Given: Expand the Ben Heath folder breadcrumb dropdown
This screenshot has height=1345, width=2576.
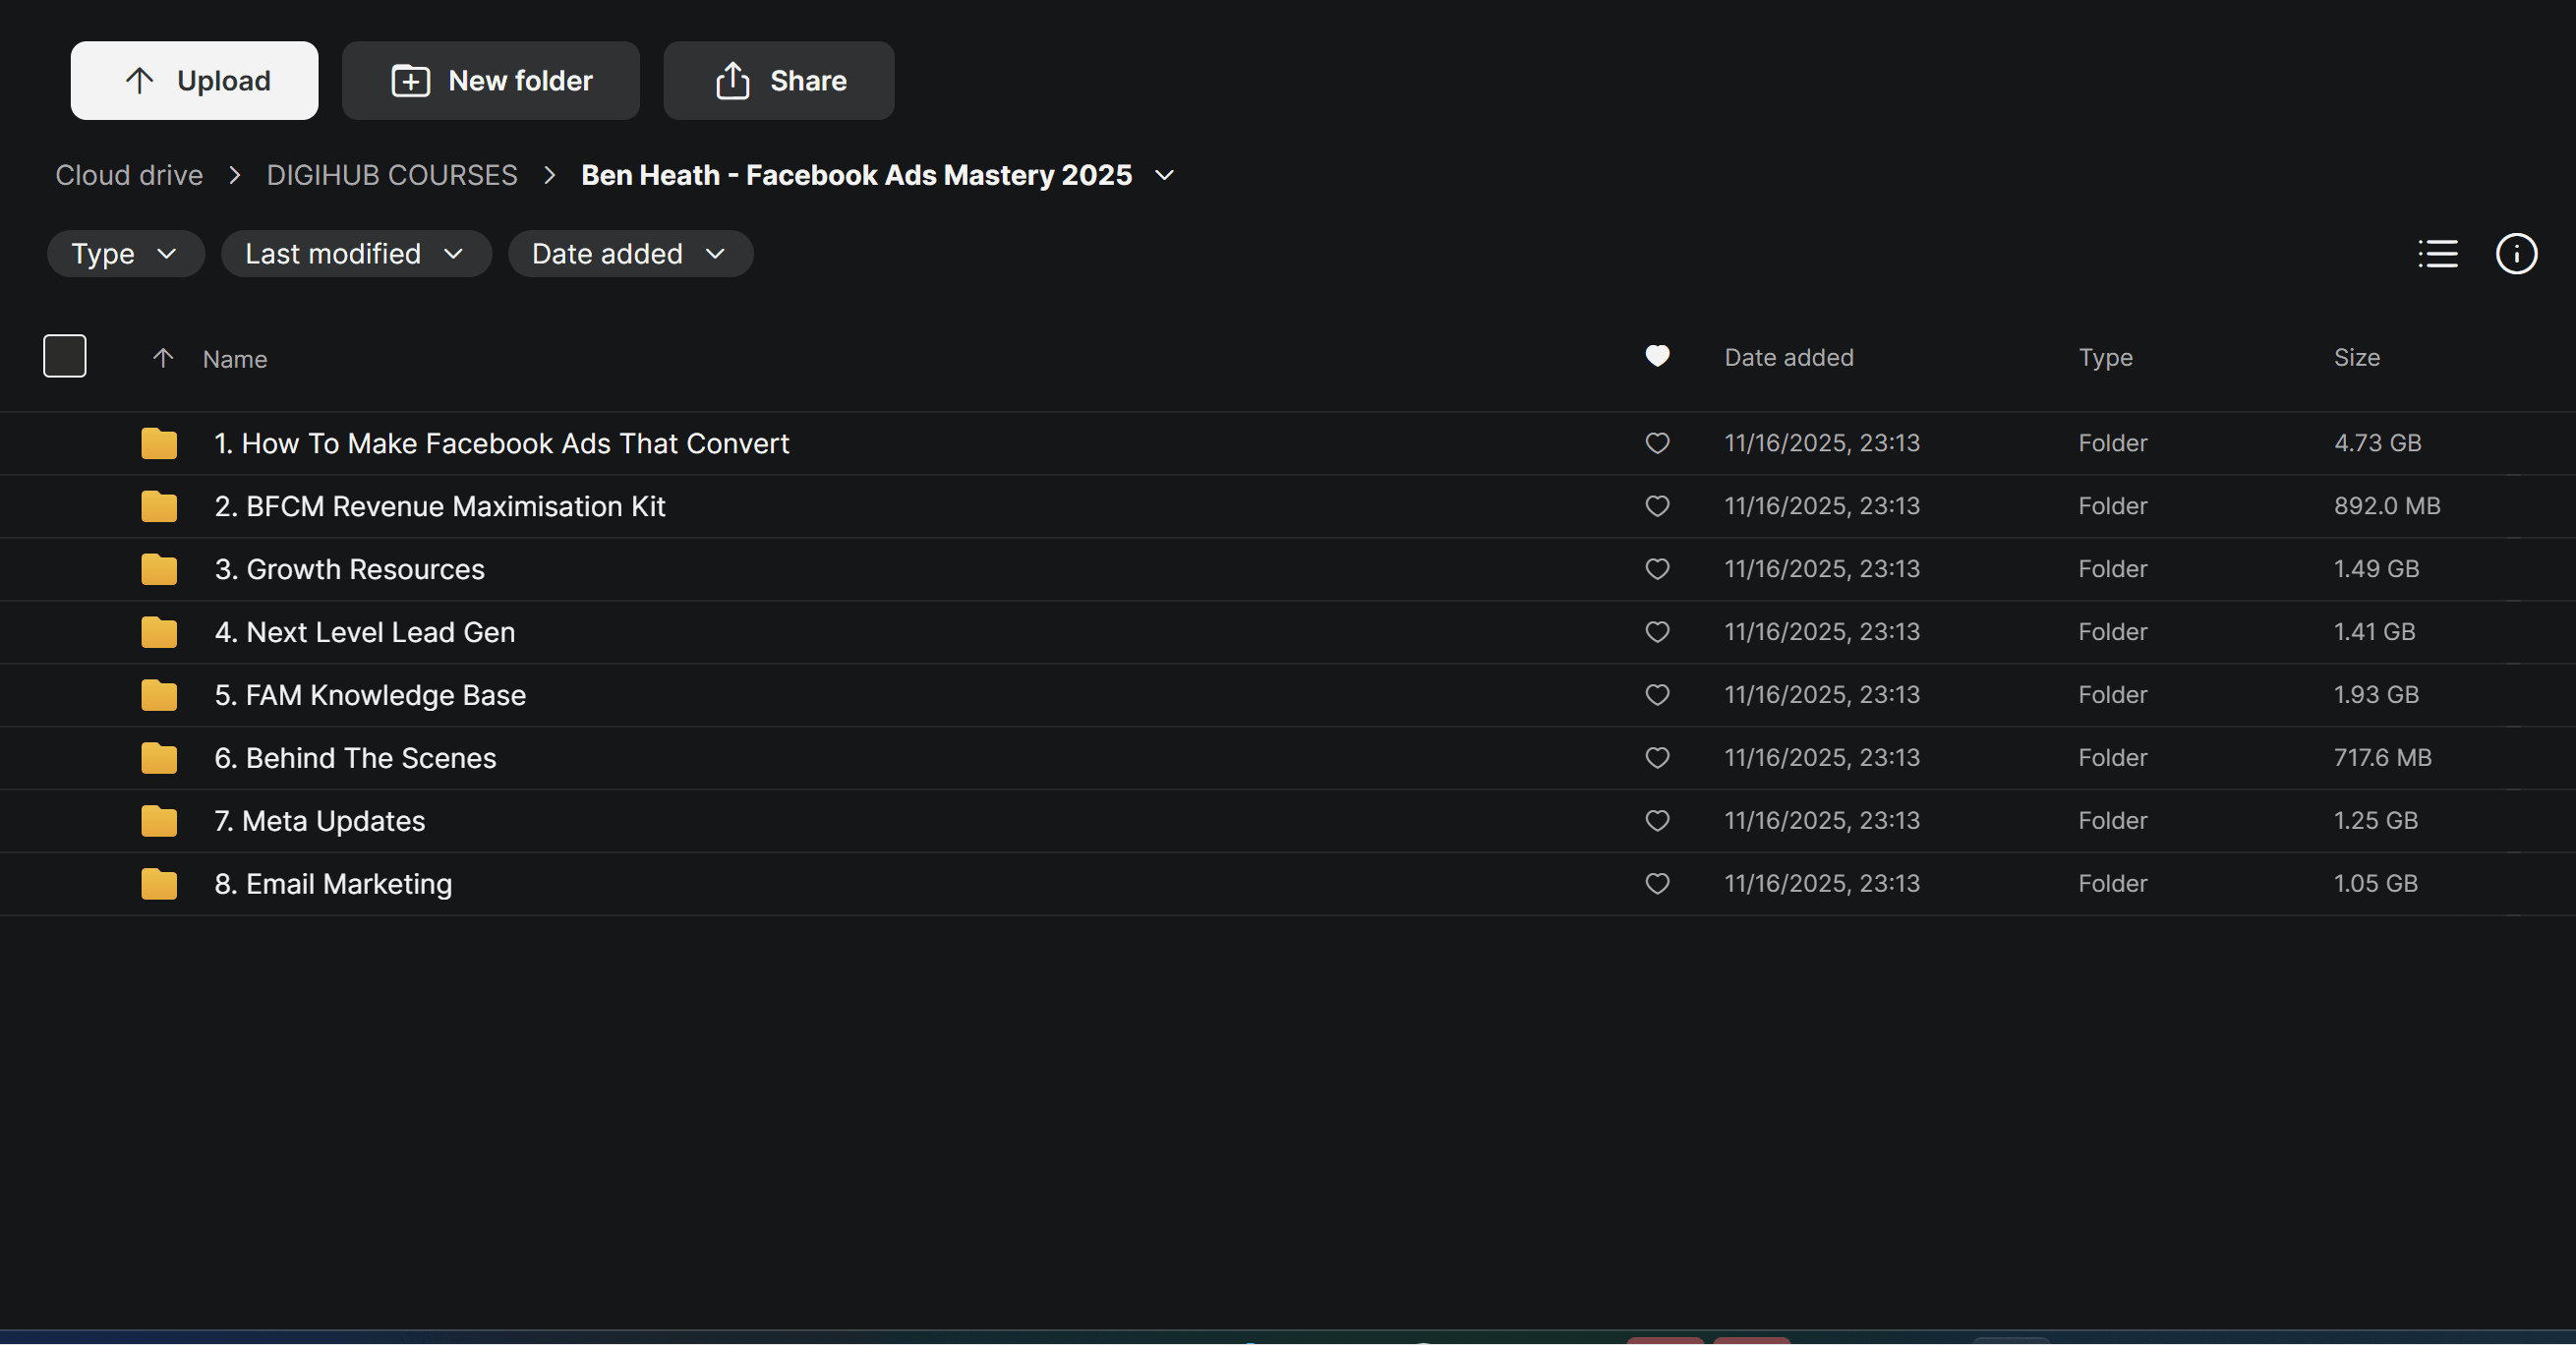Looking at the screenshot, I should (1164, 175).
